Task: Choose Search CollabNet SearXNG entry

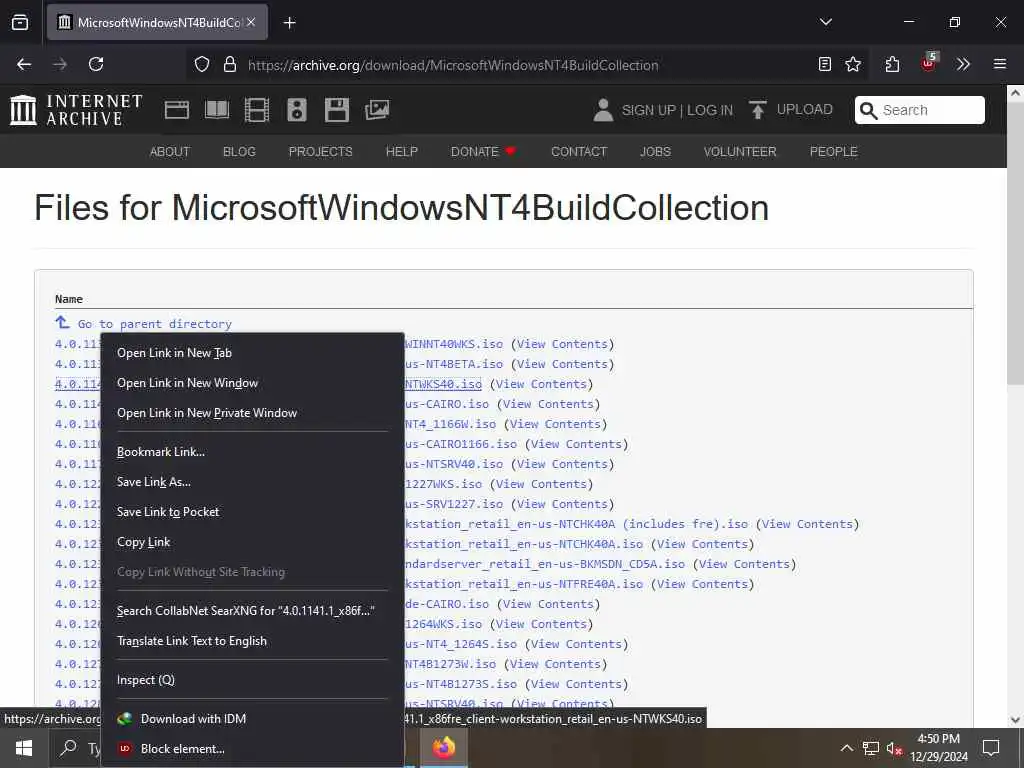Action: point(252,611)
